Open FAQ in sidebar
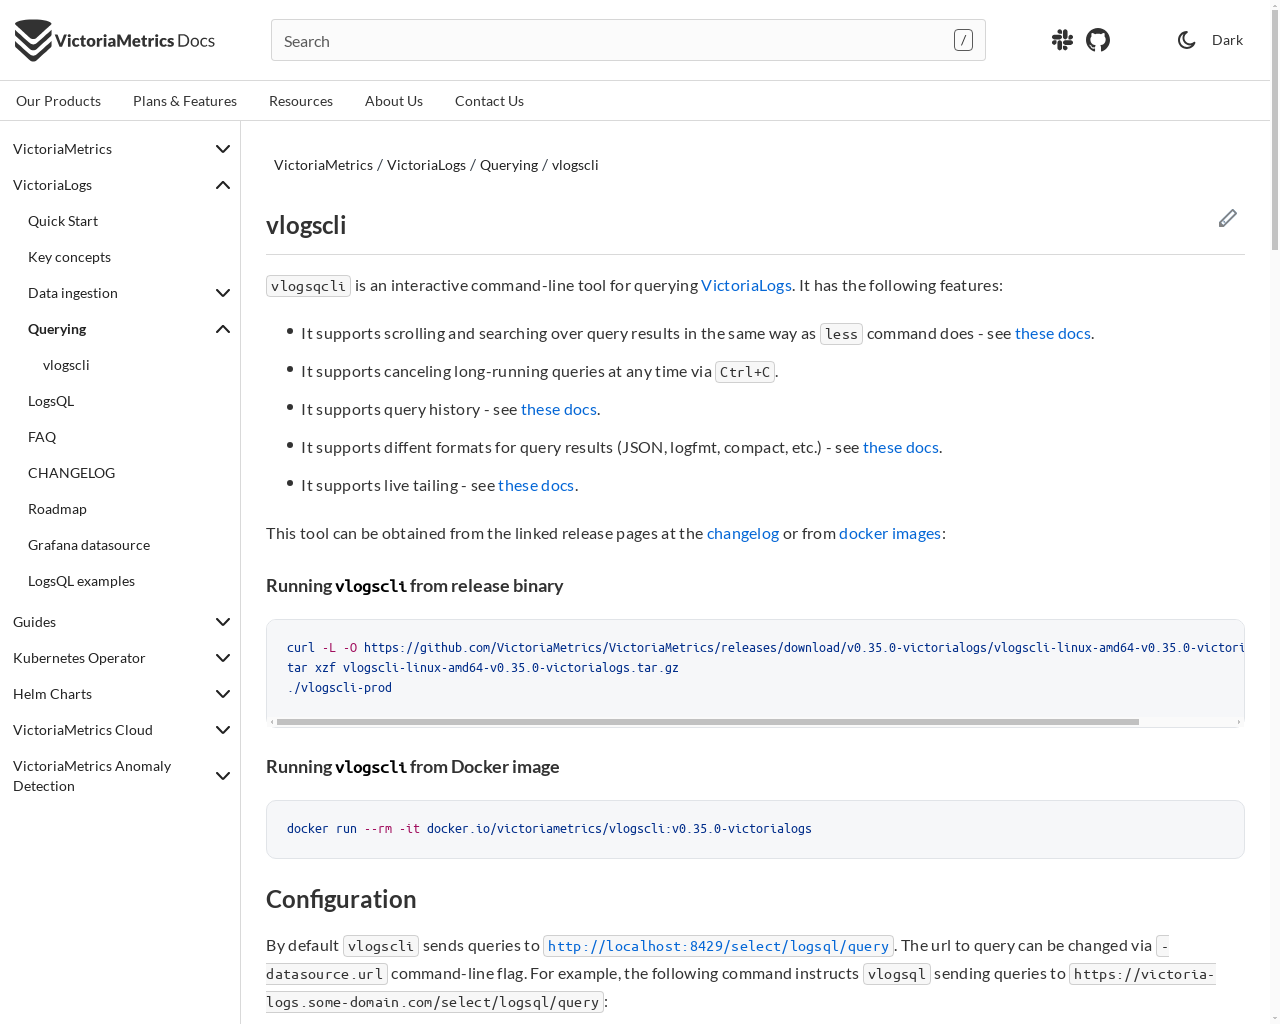The image size is (1280, 1024). point(42,437)
